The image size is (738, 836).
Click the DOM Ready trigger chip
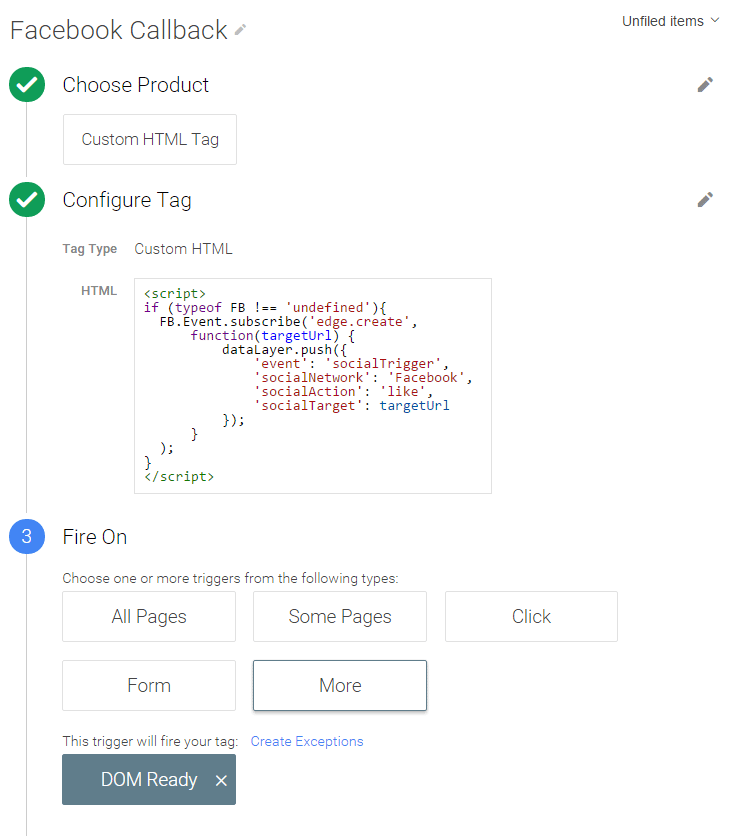point(149,779)
